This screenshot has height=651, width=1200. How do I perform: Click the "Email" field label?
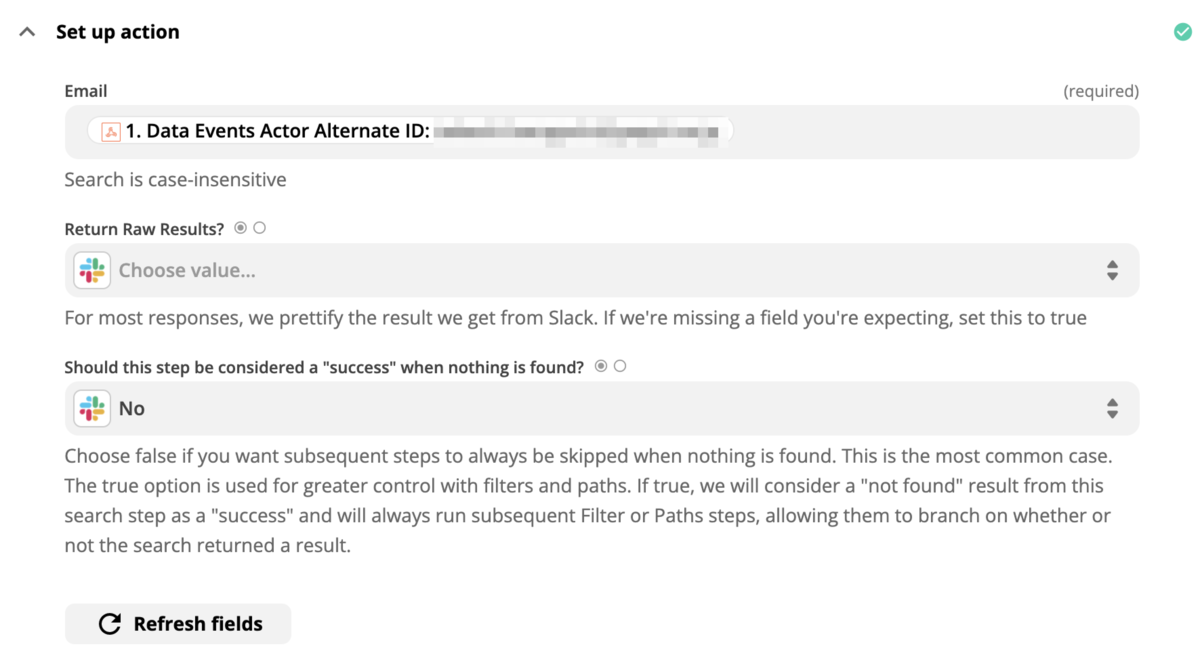(x=86, y=91)
